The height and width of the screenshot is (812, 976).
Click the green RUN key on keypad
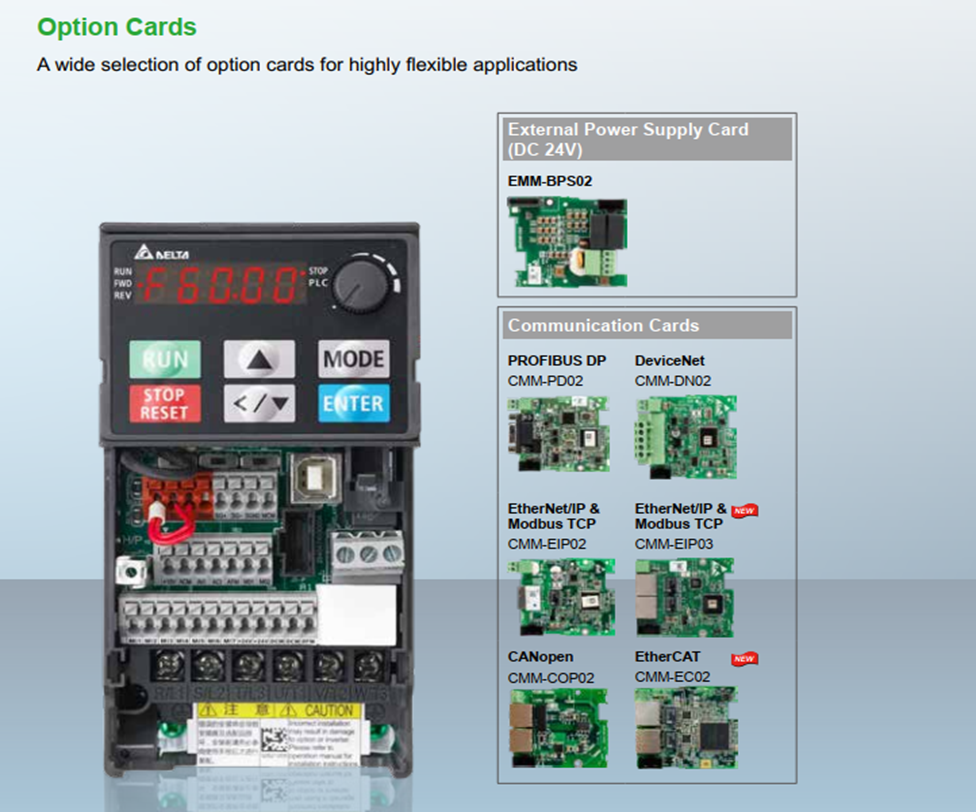click(x=165, y=359)
